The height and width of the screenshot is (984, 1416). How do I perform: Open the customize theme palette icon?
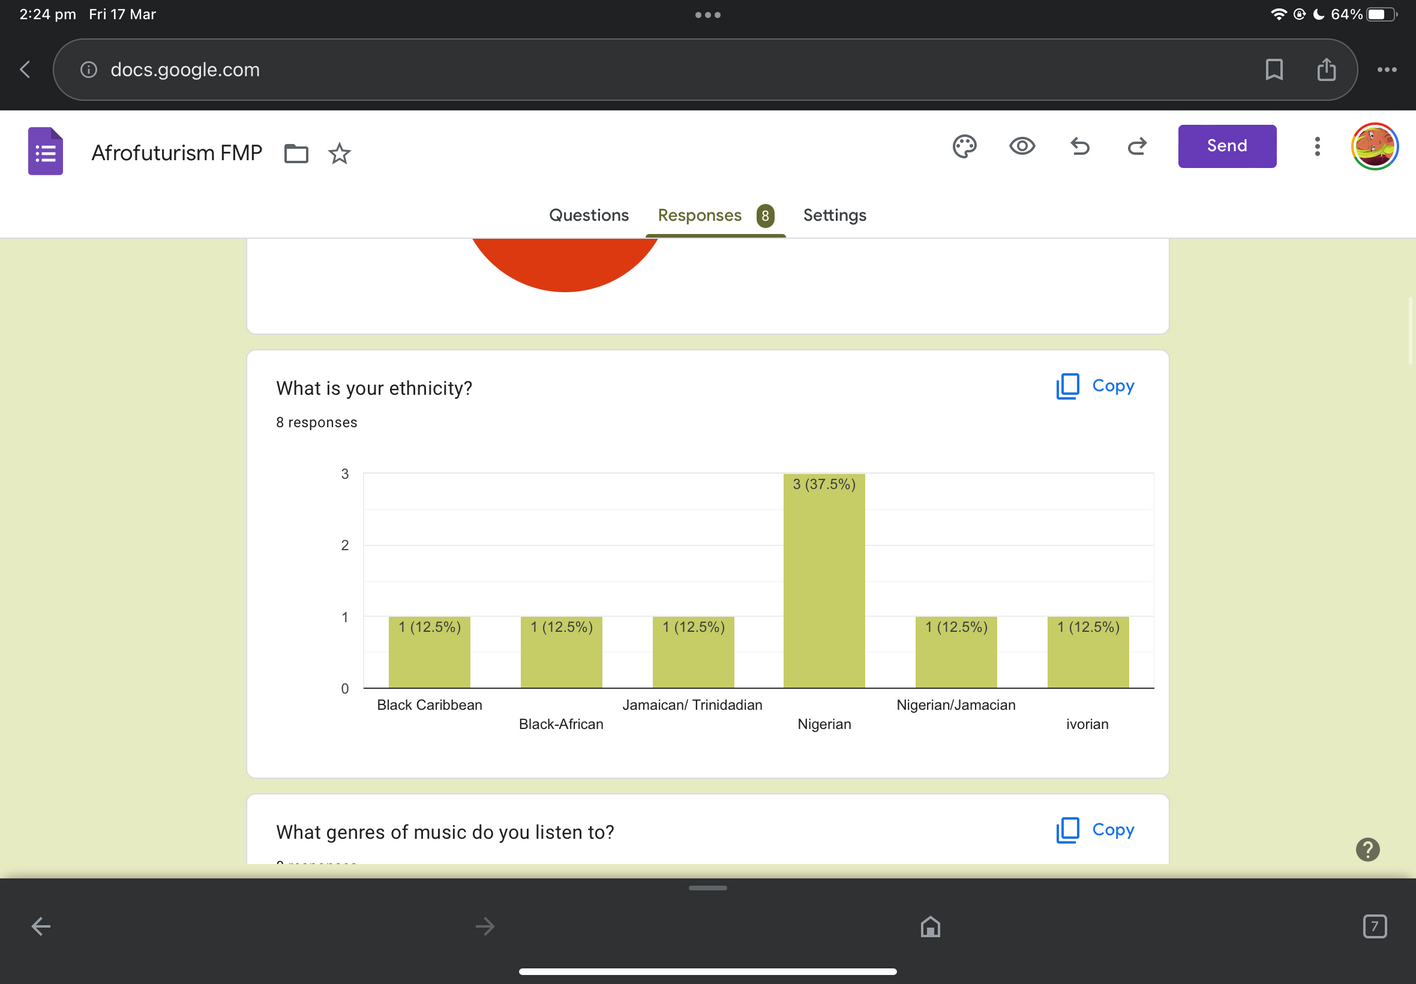(964, 147)
